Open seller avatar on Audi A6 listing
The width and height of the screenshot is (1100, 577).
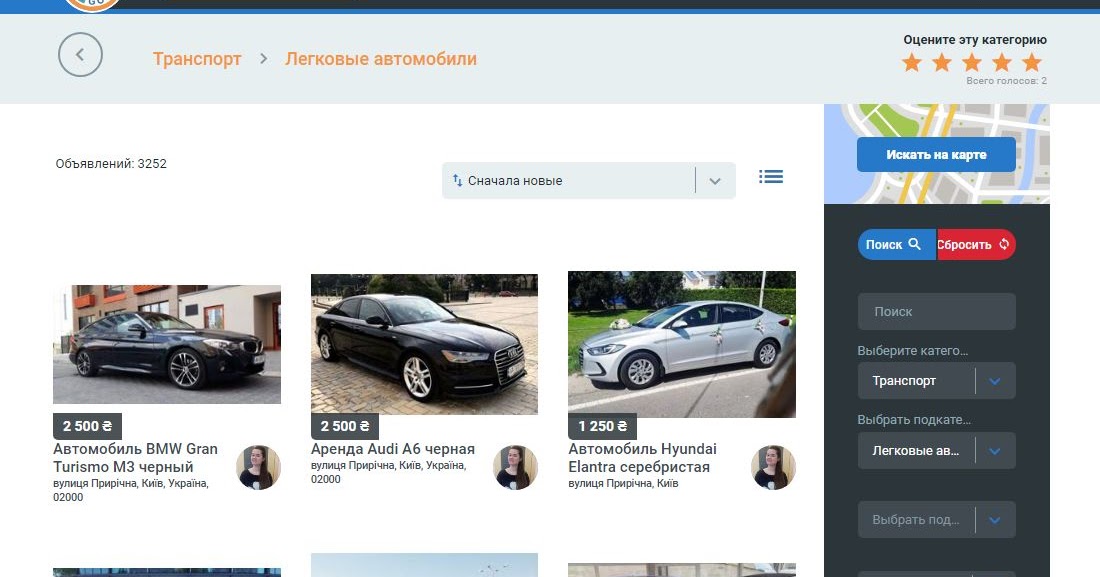[x=515, y=467]
